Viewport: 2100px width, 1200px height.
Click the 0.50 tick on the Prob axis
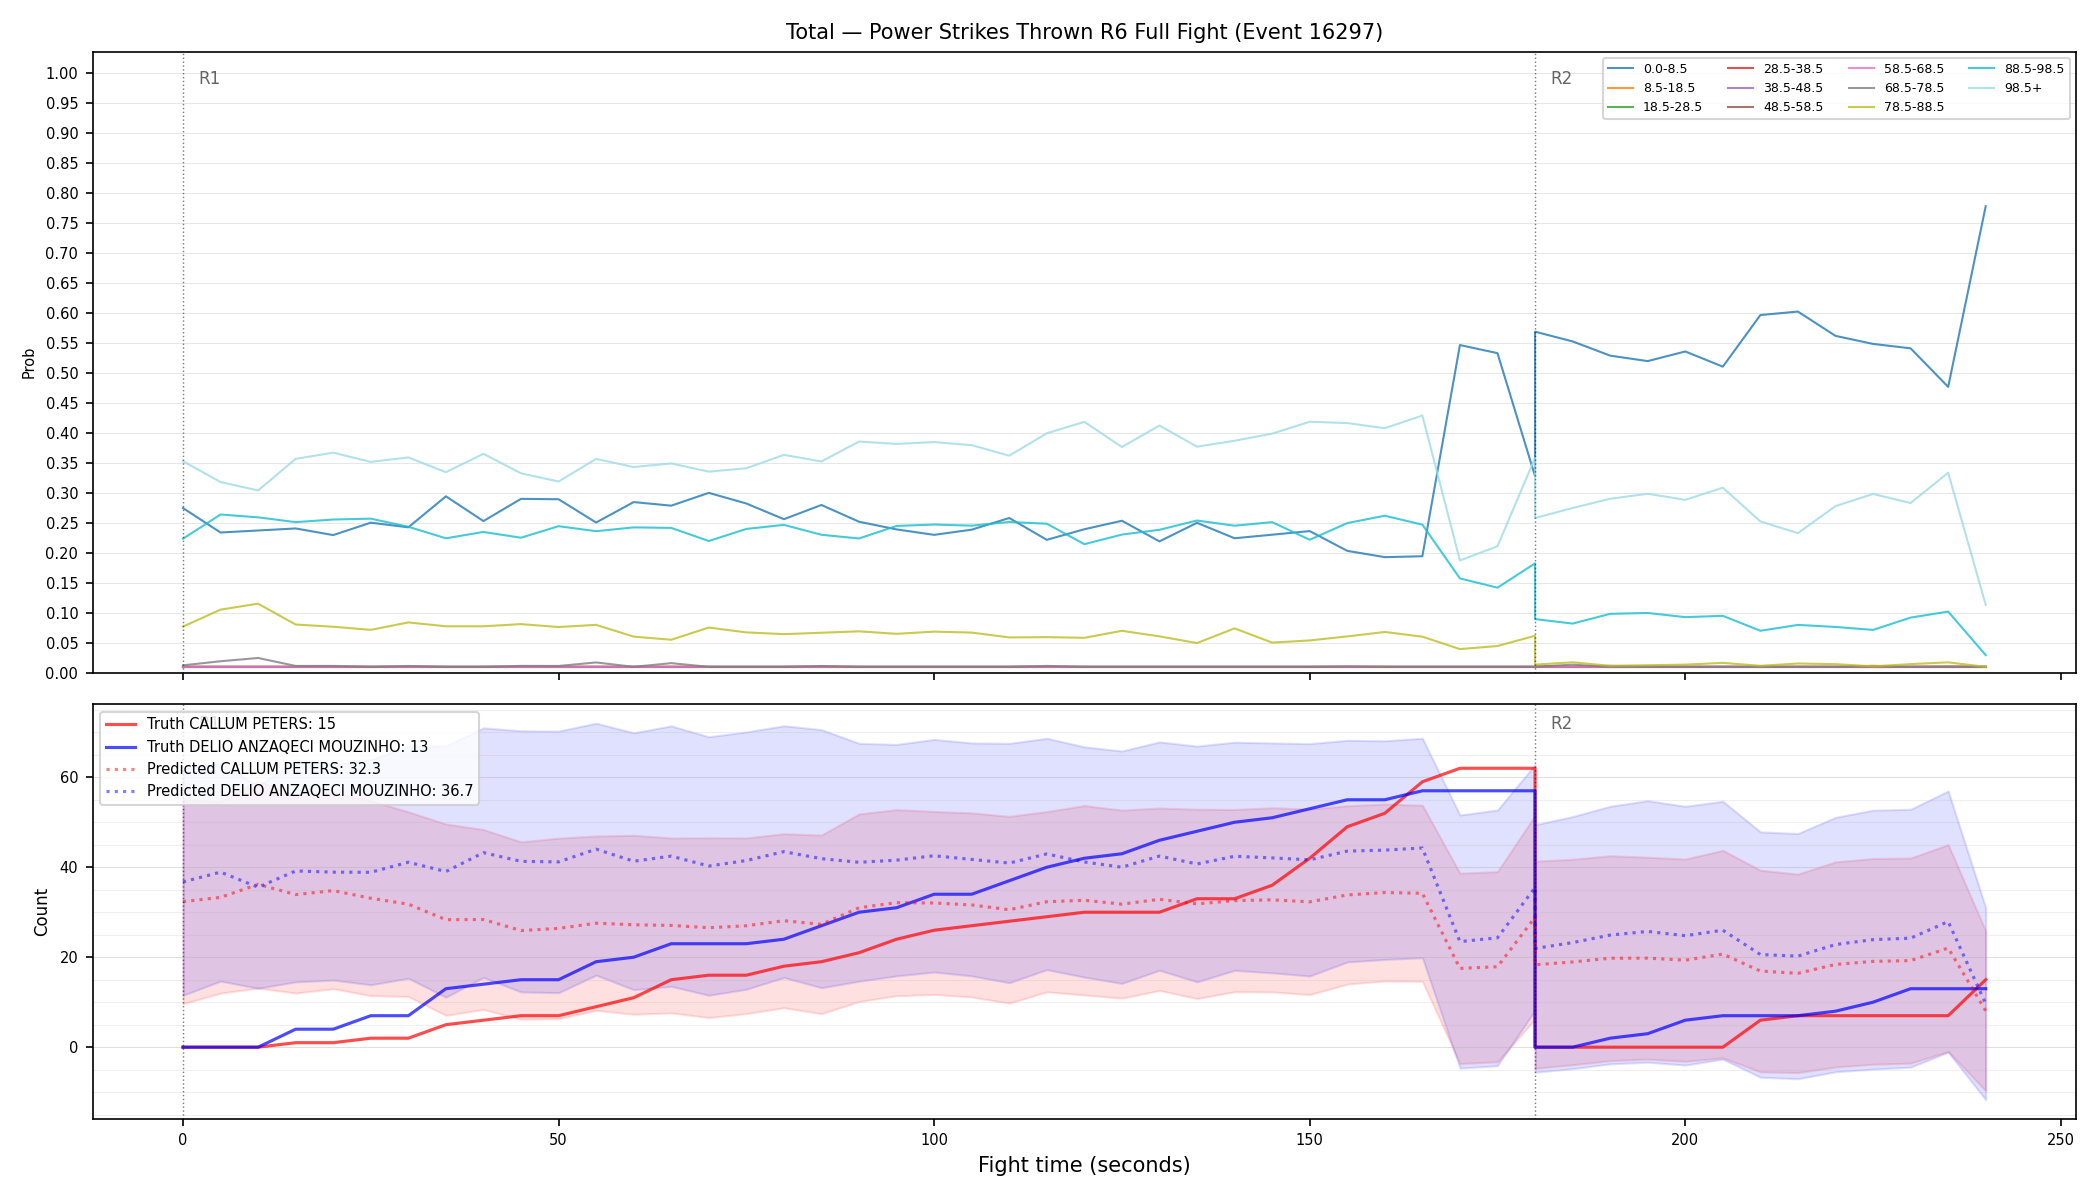tap(62, 373)
